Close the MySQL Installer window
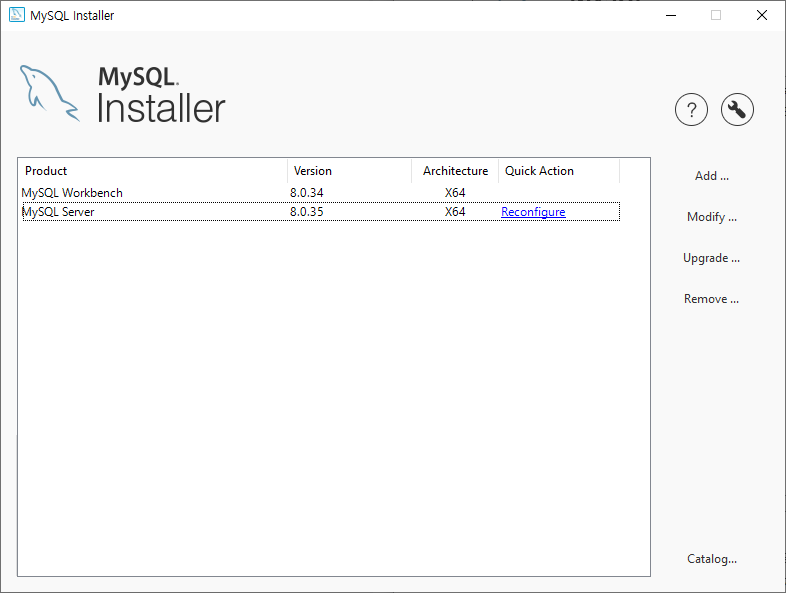Screen dimensions: 786x593 [x=761, y=15]
